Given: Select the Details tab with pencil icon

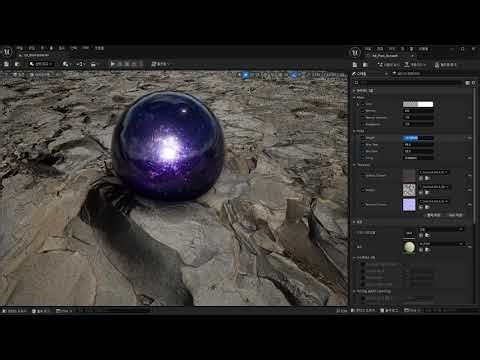Looking at the screenshot, I should (x=359, y=74).
